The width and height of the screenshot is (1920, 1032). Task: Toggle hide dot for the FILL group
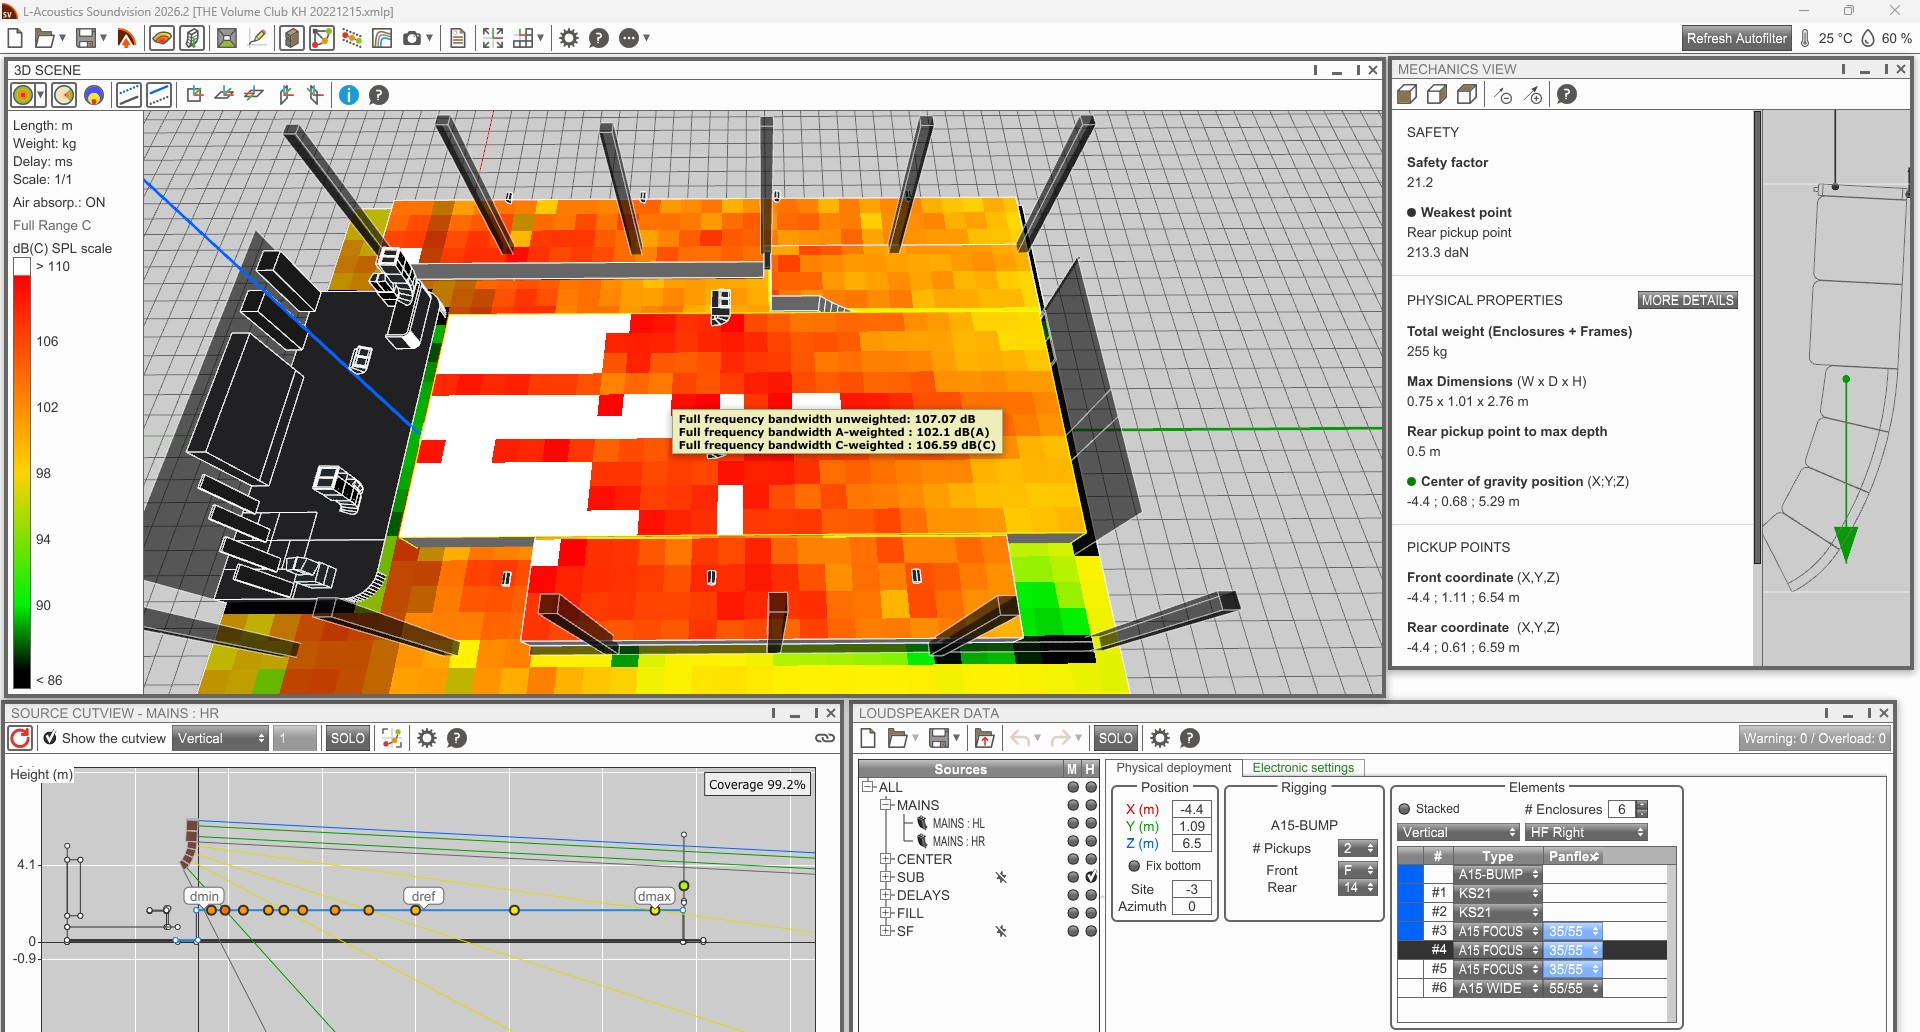1091,913
